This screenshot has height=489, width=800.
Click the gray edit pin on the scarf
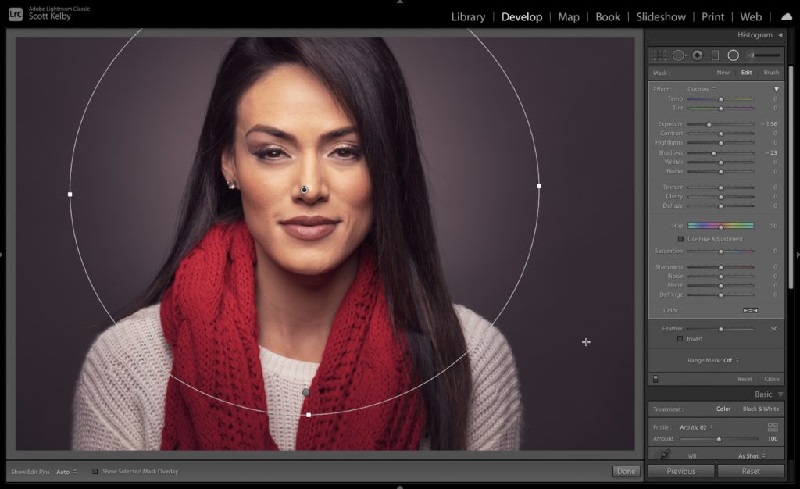pyautogui.click(x=306, y=392)
